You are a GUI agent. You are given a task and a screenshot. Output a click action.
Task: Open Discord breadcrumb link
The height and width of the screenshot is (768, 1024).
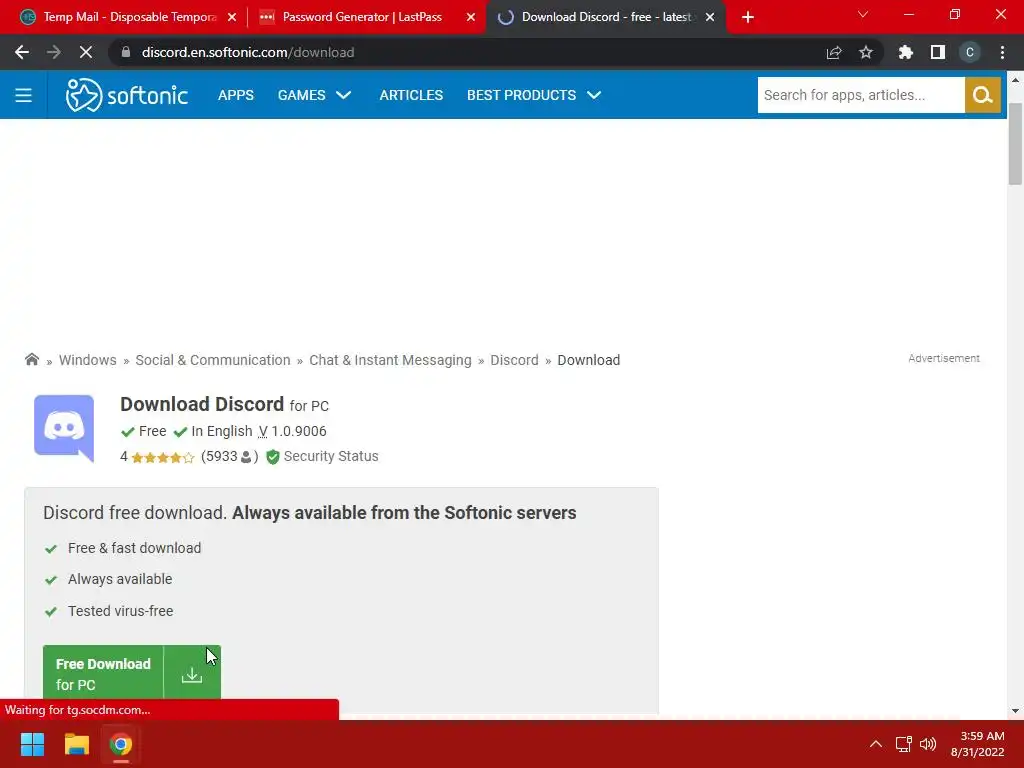point(515,360)
